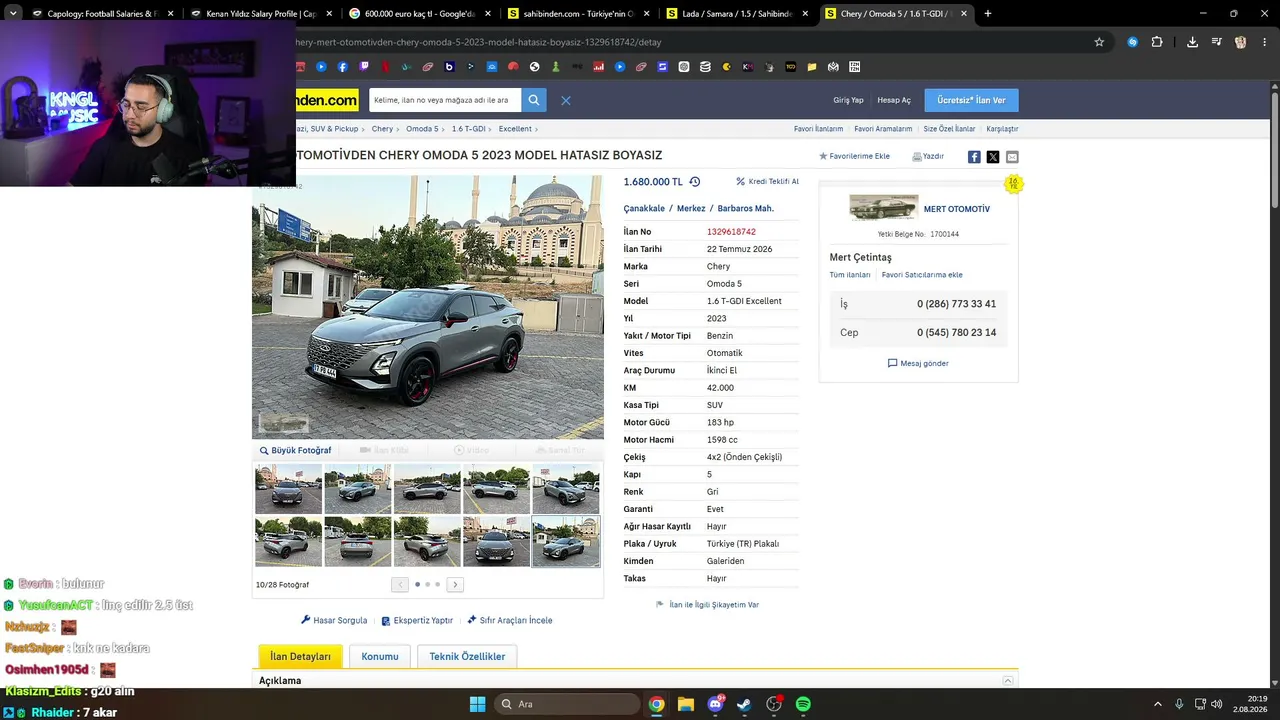Switch to the 600.000 euro kaç tl Google tab

tap(419, 14)
